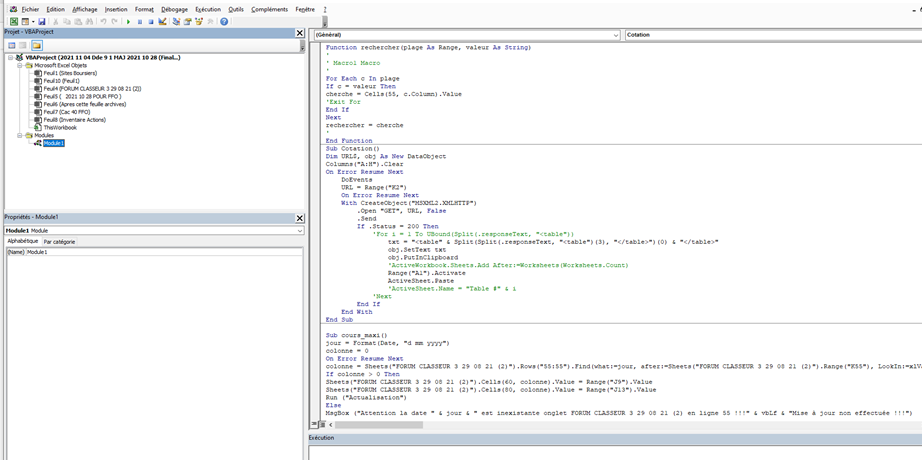Open the Help question mark icon
This screenshot has height=460, width=922.
(x=224, y=21)
